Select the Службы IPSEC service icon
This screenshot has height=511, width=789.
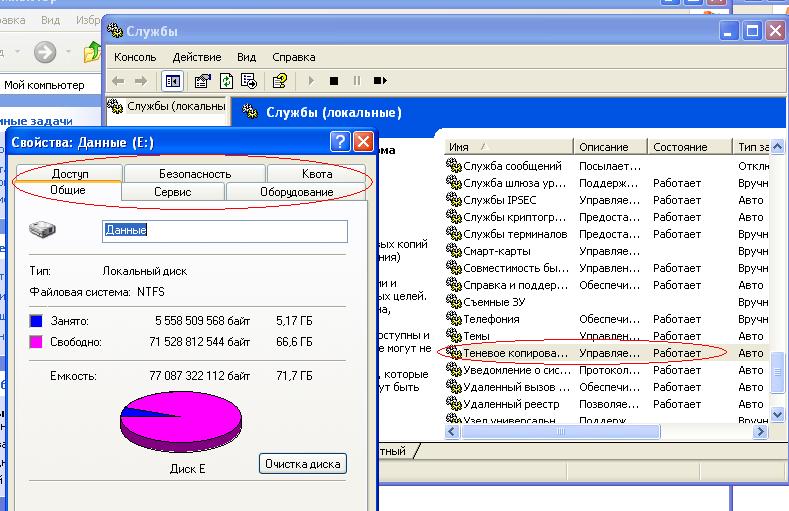pyautogui.click(x=453, y=199)
